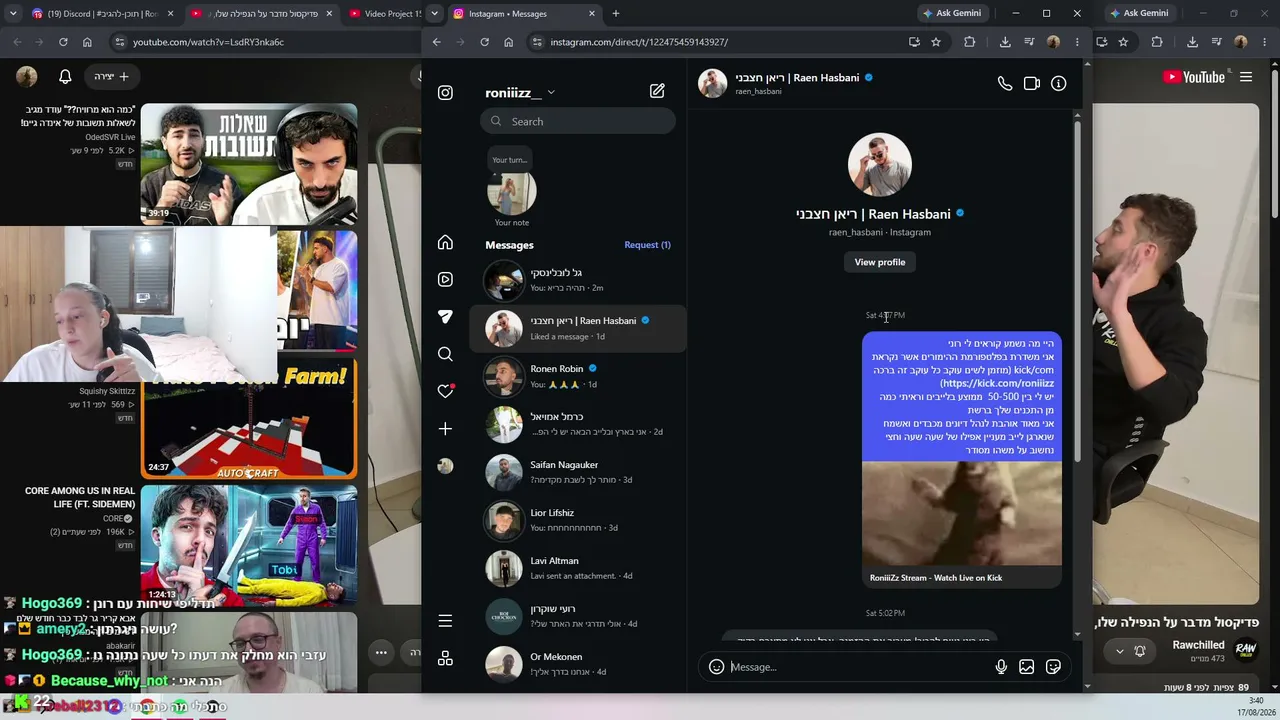The height and width of the screenshot is (720, 1280).
Task: Open Instagram home from the sidebar
Action: coord(445,243)
